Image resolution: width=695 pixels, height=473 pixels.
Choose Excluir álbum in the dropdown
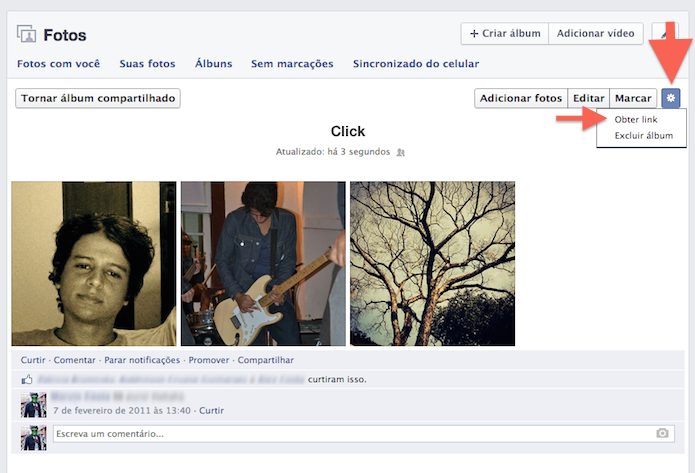644,136
